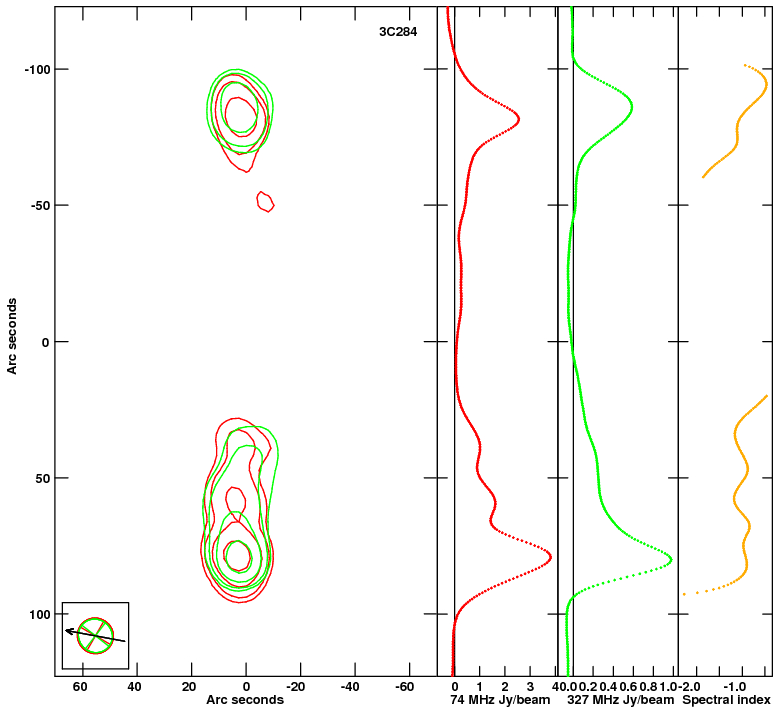Click the red 74 MHz profile's northern peak
This screenshot has width=779, height=710.
[517, 119]
